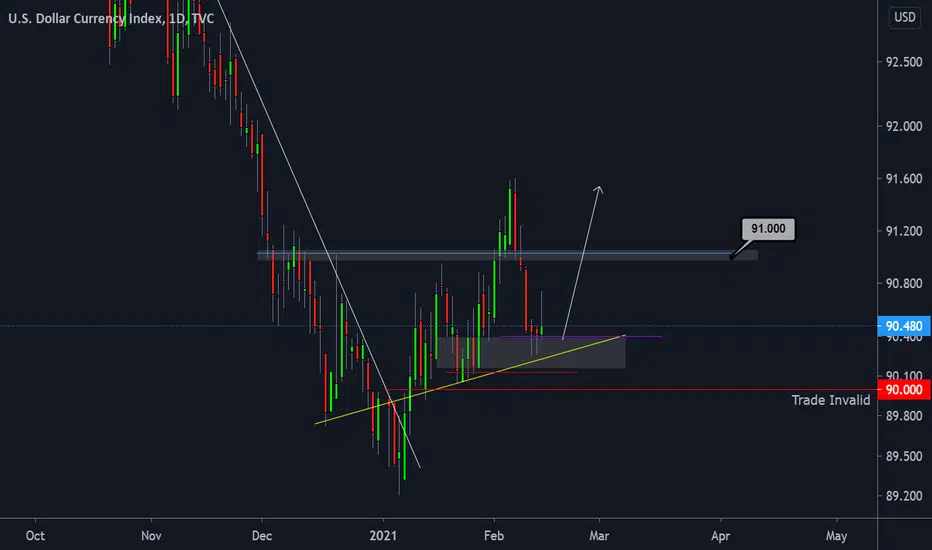Click the 89.500 price axis label
932x550 pixels.
pyautogui.click(x=903, y=456)
